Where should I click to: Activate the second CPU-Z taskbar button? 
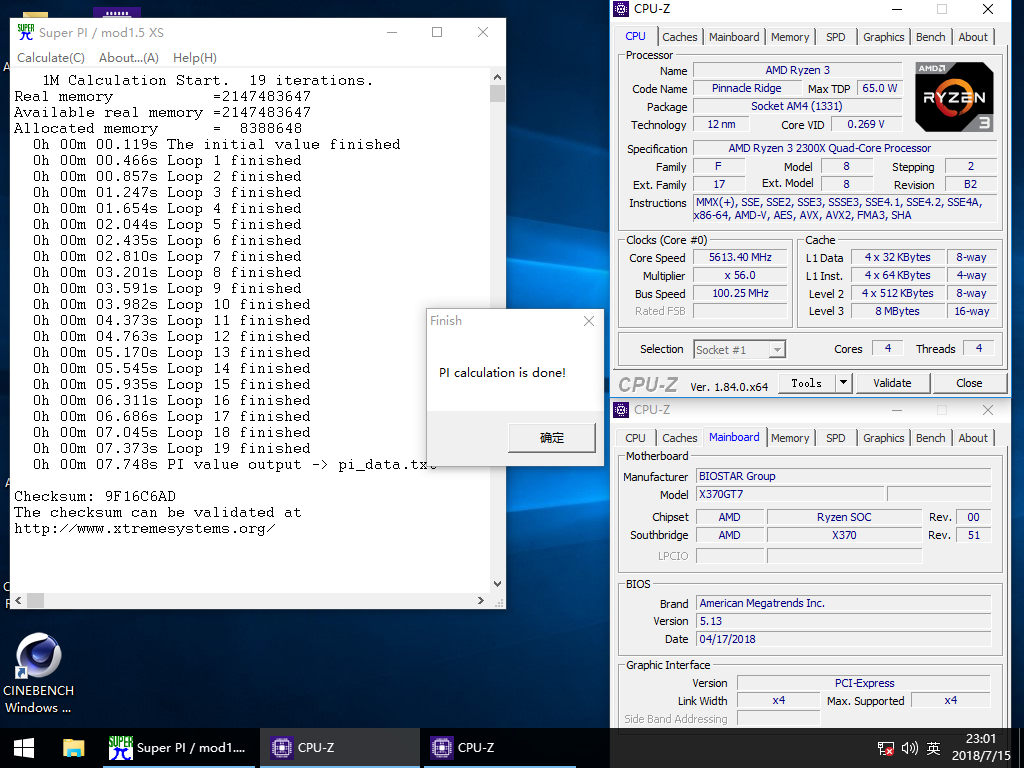[x=500, y=748]
